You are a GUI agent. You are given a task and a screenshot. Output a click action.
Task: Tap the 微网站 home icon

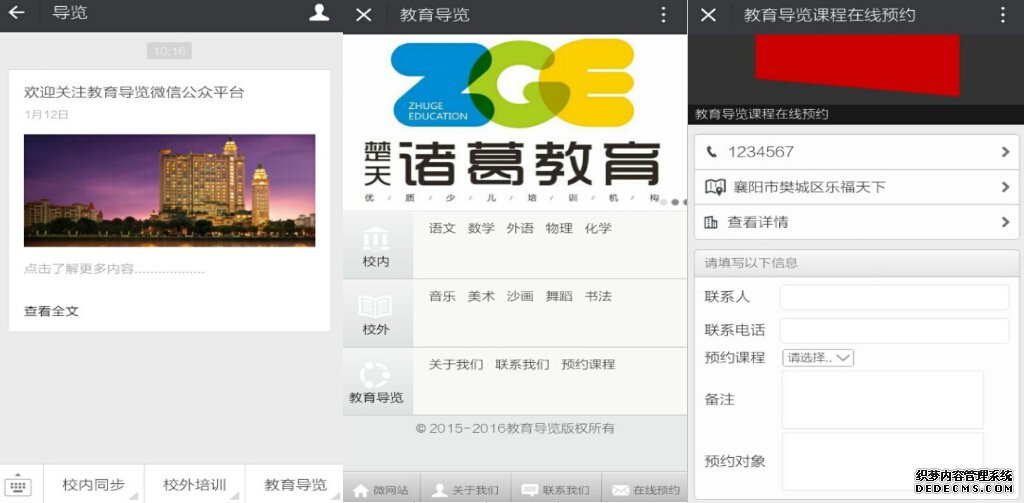[x=360, y=491]
